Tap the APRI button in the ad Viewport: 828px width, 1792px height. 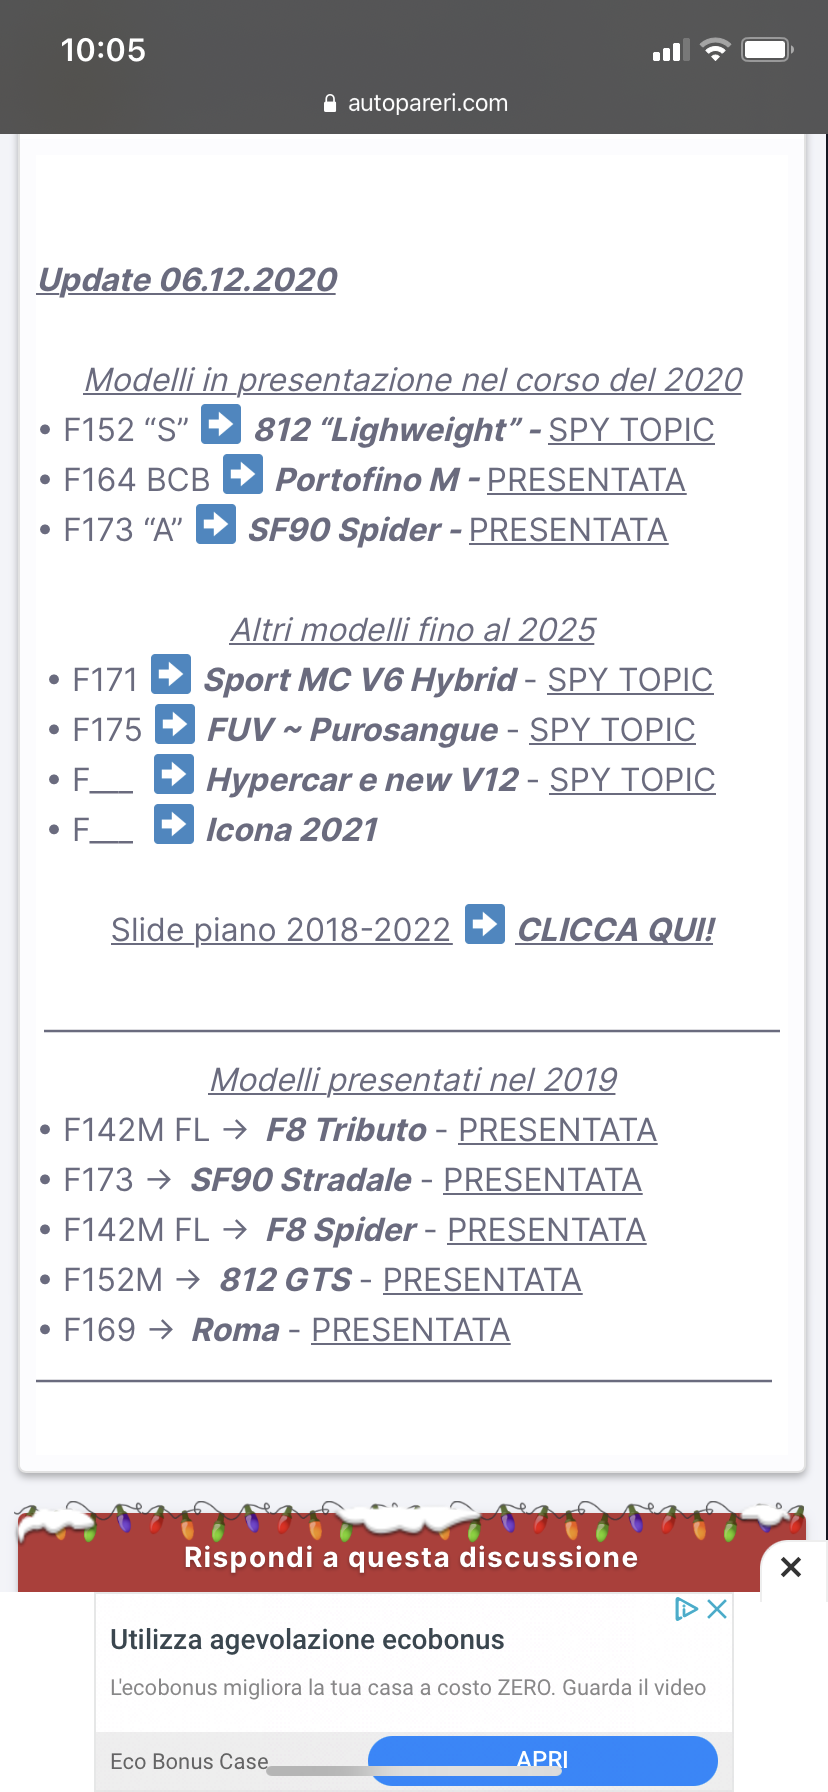point(543,1760)
